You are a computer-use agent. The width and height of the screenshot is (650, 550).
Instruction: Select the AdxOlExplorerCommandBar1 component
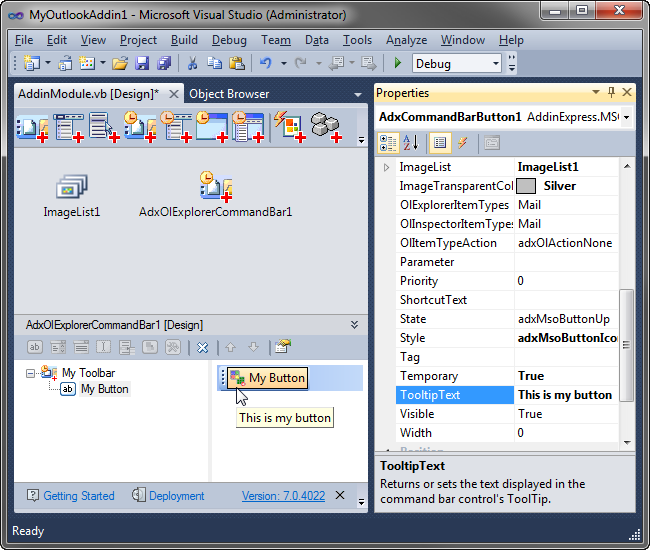pyautogui.click(x=216, y=195)
